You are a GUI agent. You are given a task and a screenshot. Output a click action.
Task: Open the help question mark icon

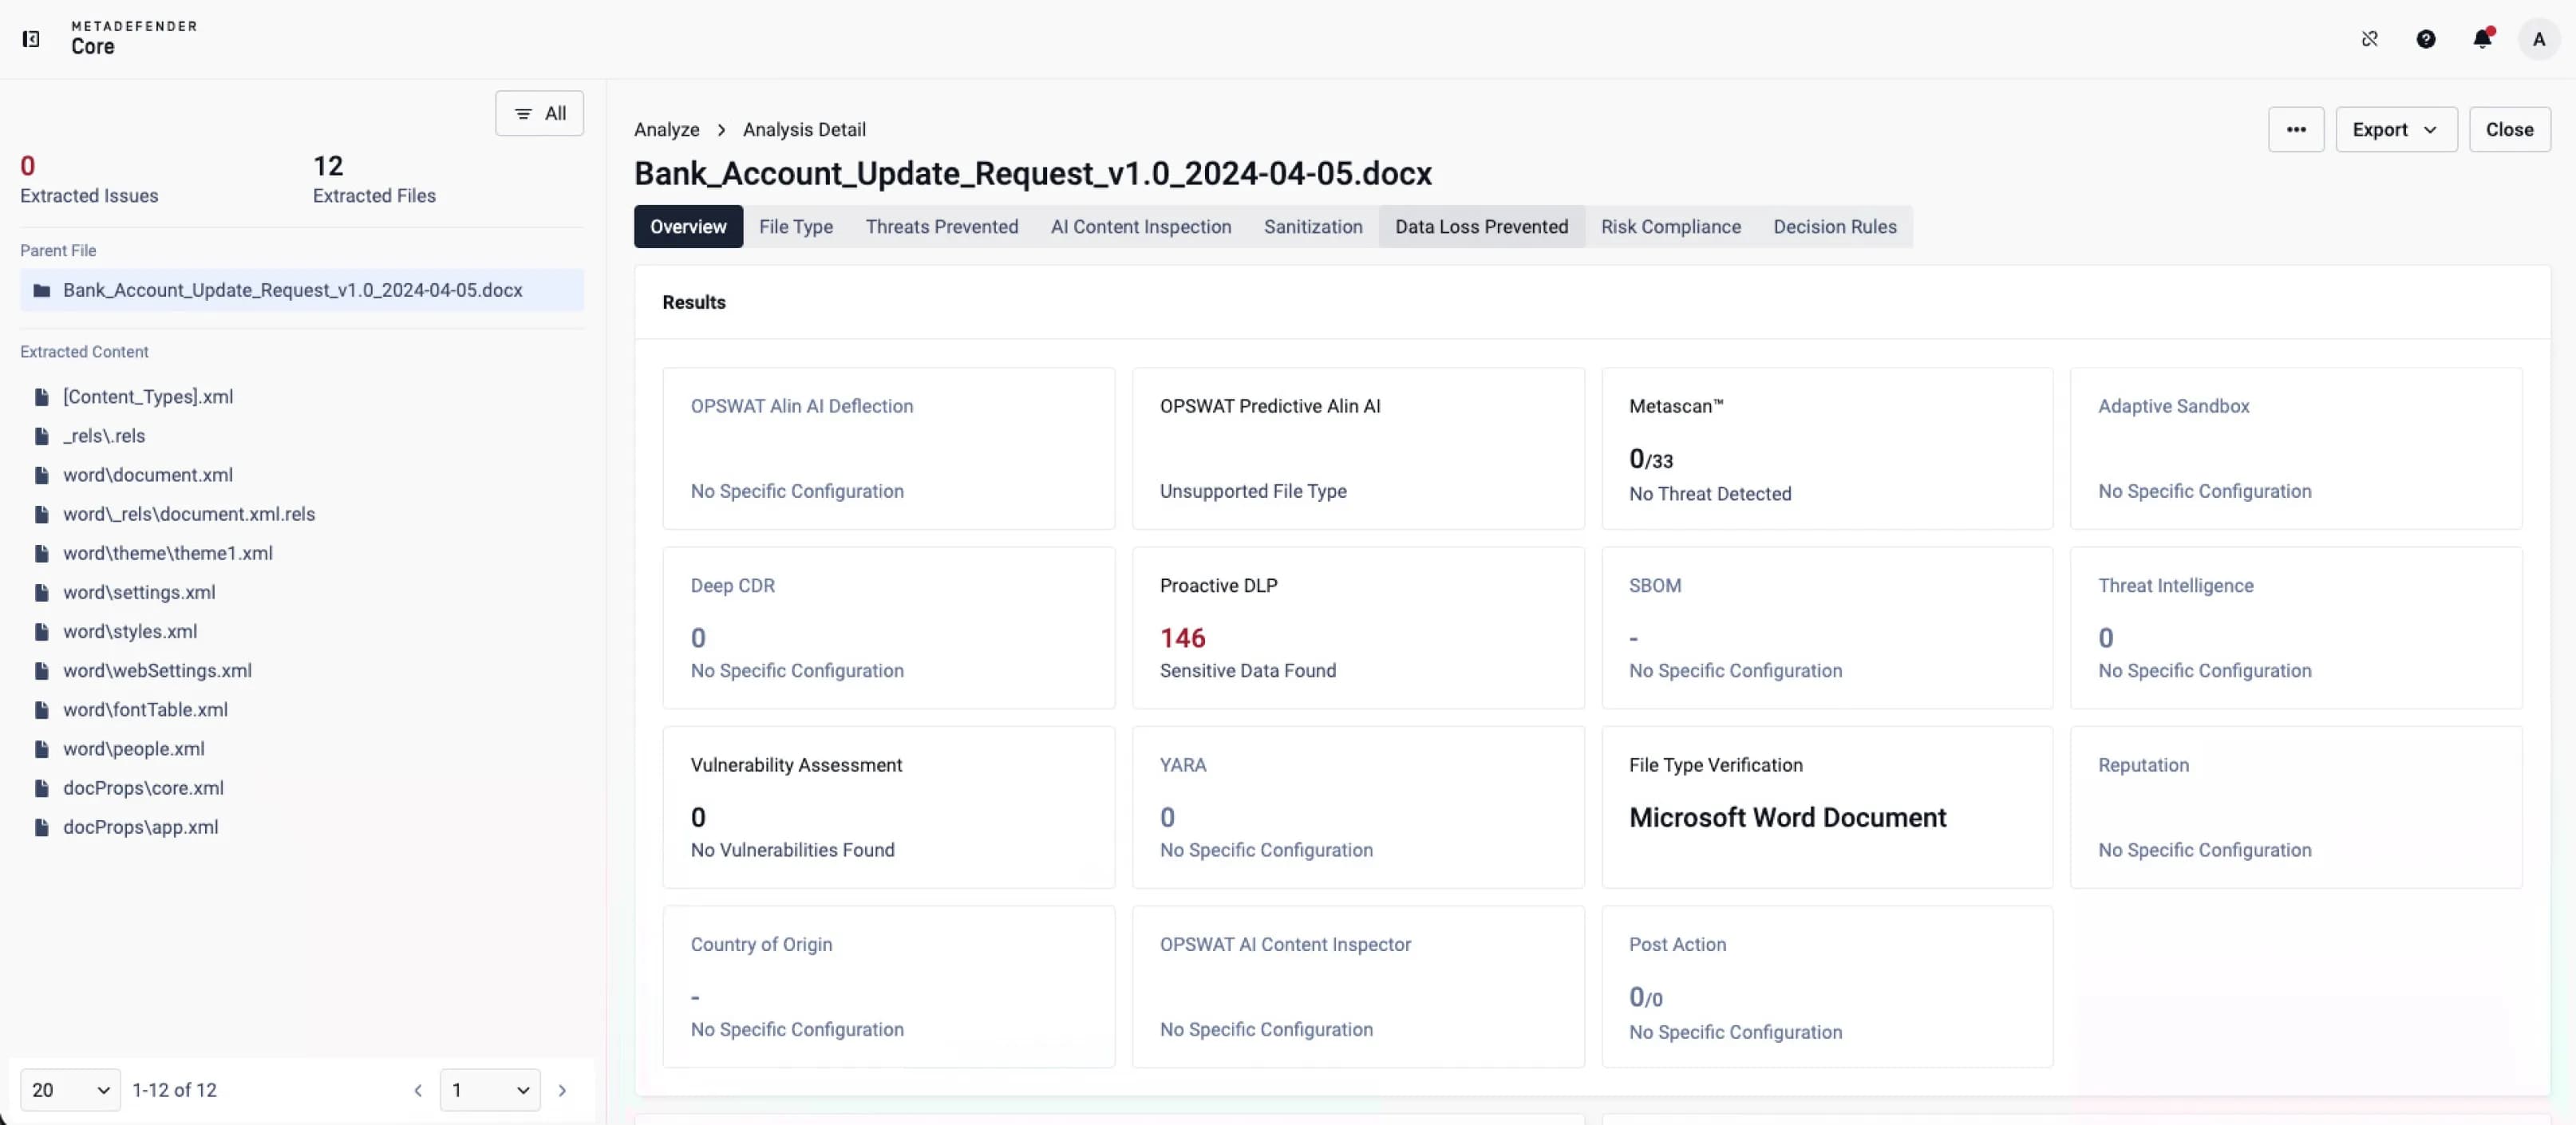coord(2426,39)
